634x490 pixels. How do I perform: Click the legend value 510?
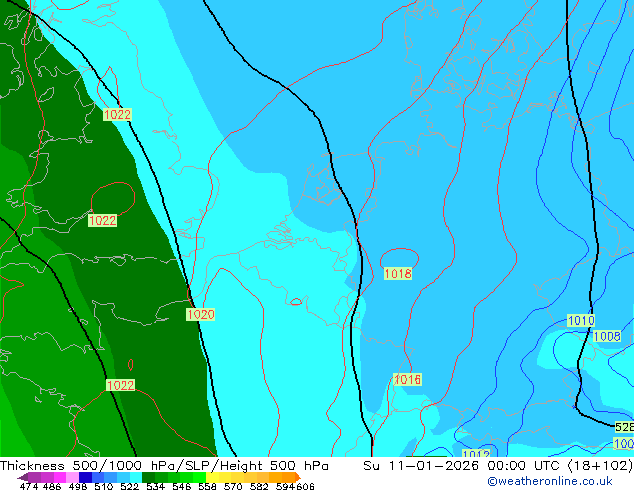[104, 486]
